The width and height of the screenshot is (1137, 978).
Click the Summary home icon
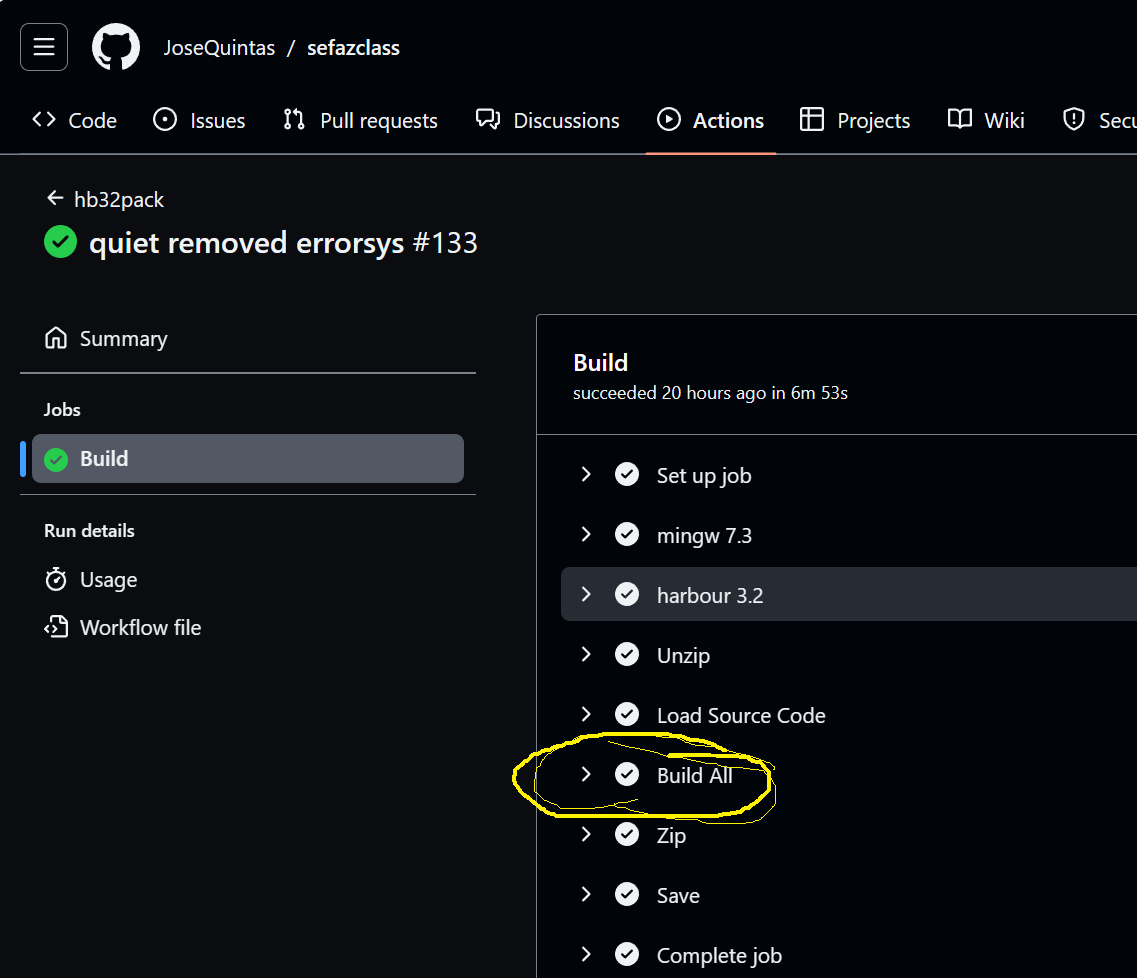coord(56,339)
